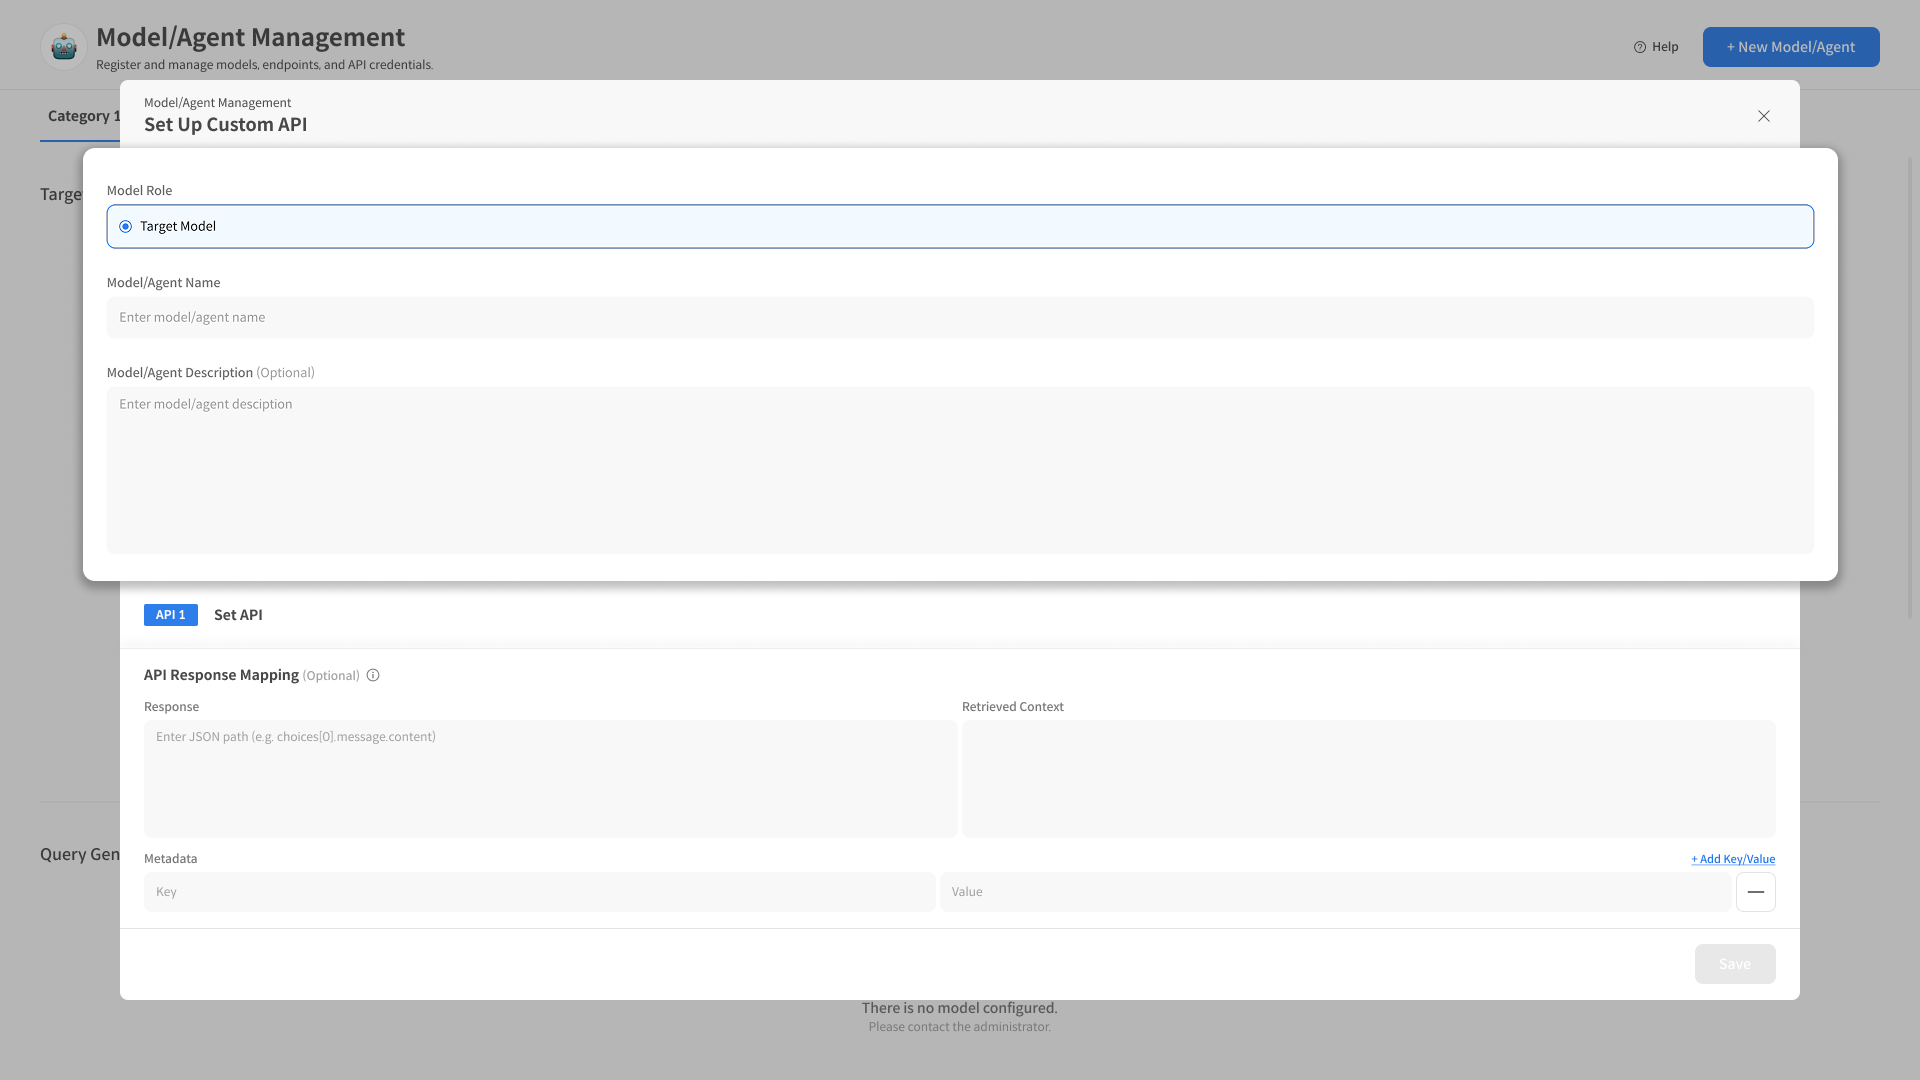Click the Set API section heading
This screenshot has height=1080, width=1920.
tap(238, 615)
